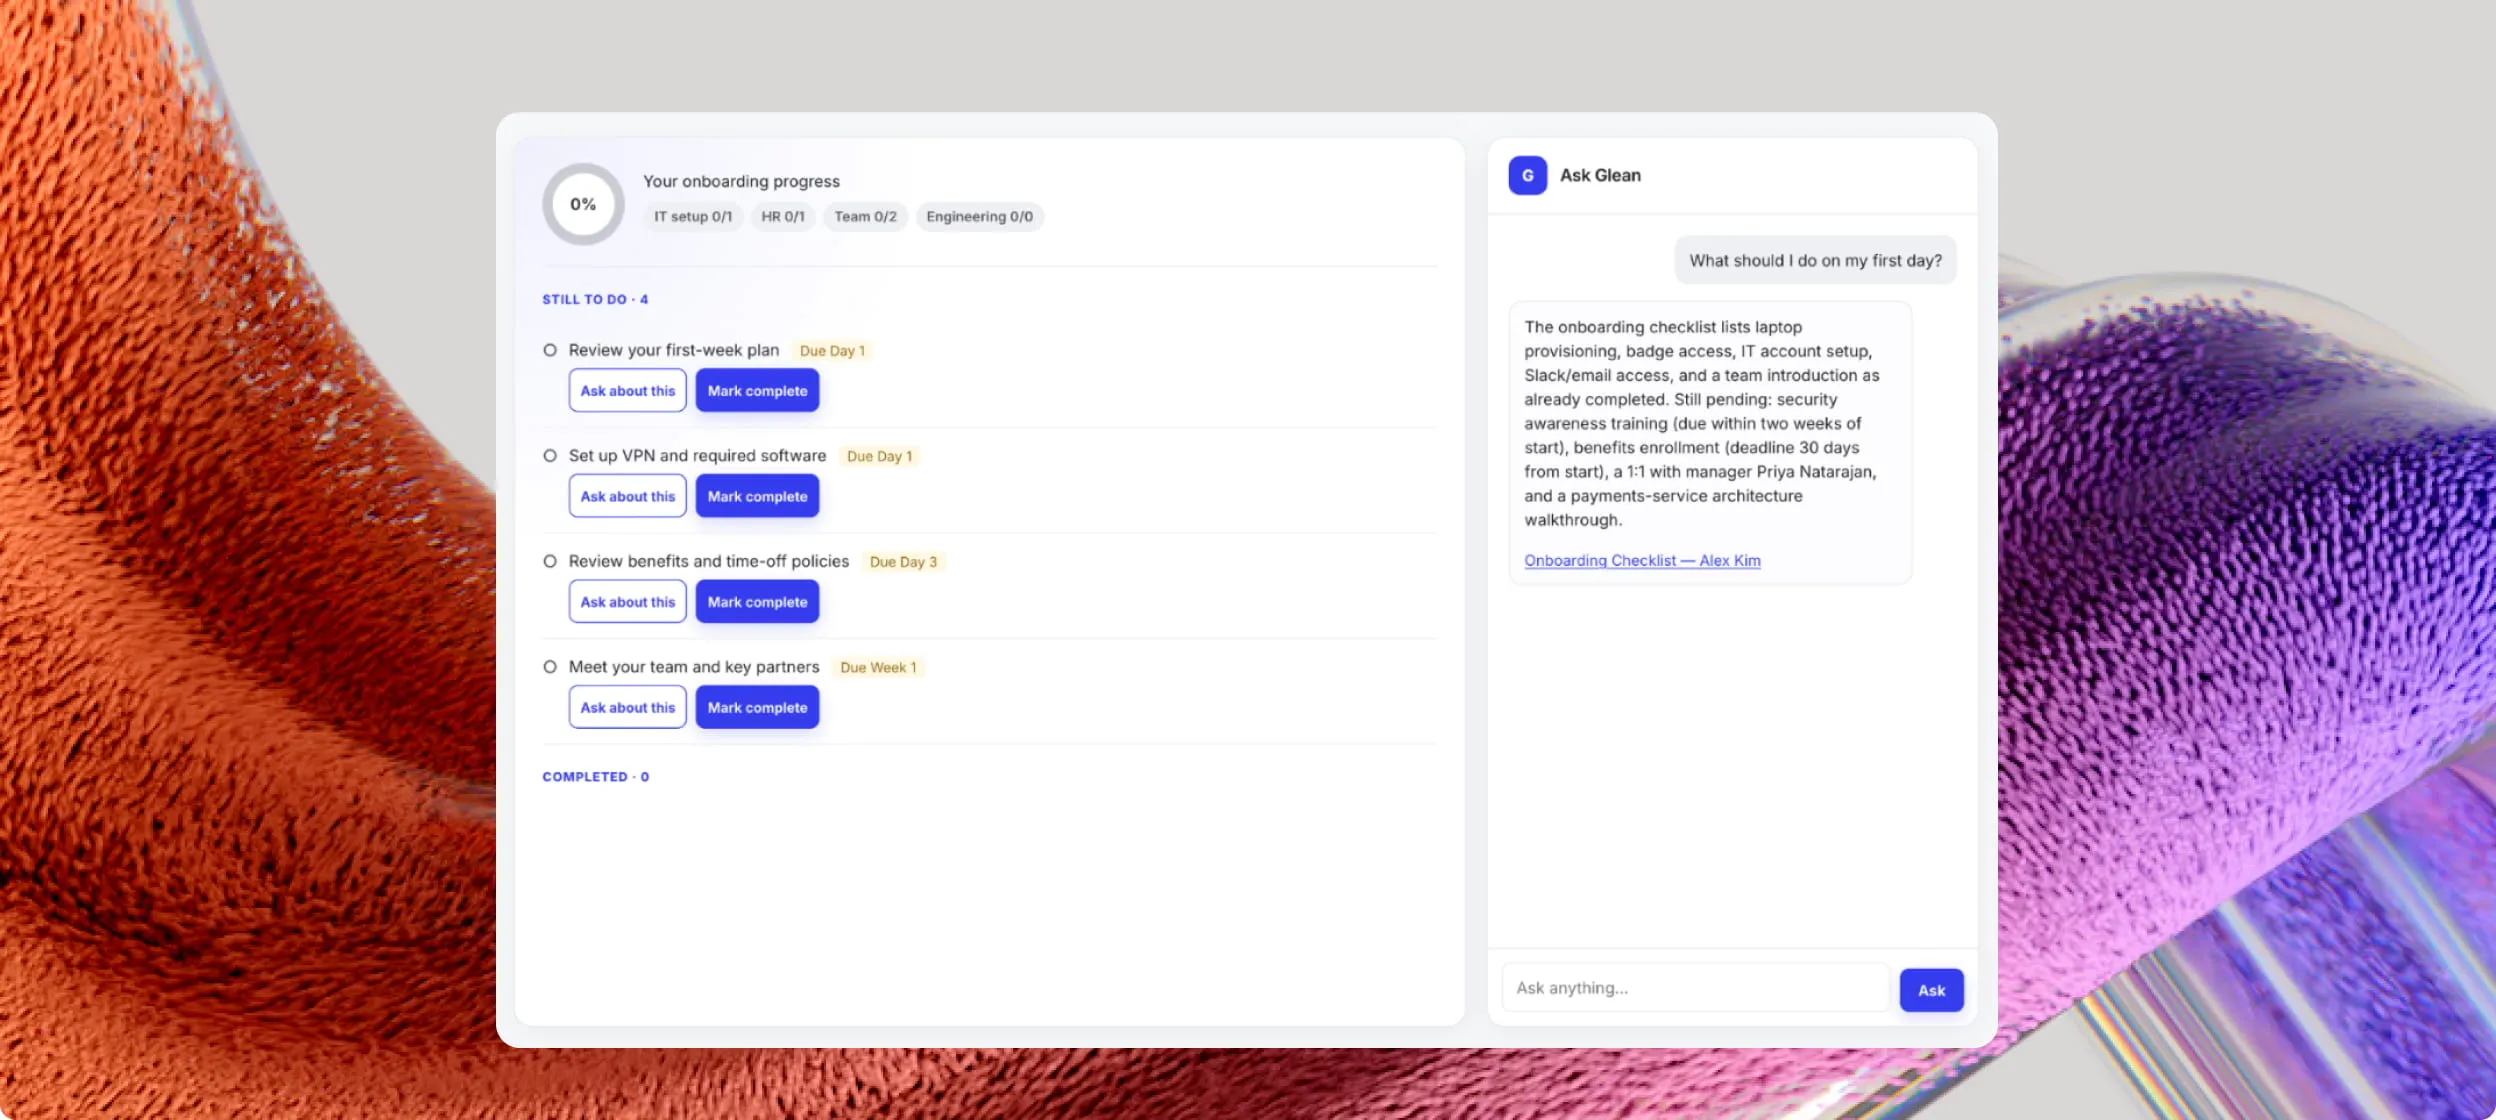Image resolution: width=2496 pixels, height=1120 pixels.
Task: Click the What should I do on my first day message
Action: point(1816,261)
